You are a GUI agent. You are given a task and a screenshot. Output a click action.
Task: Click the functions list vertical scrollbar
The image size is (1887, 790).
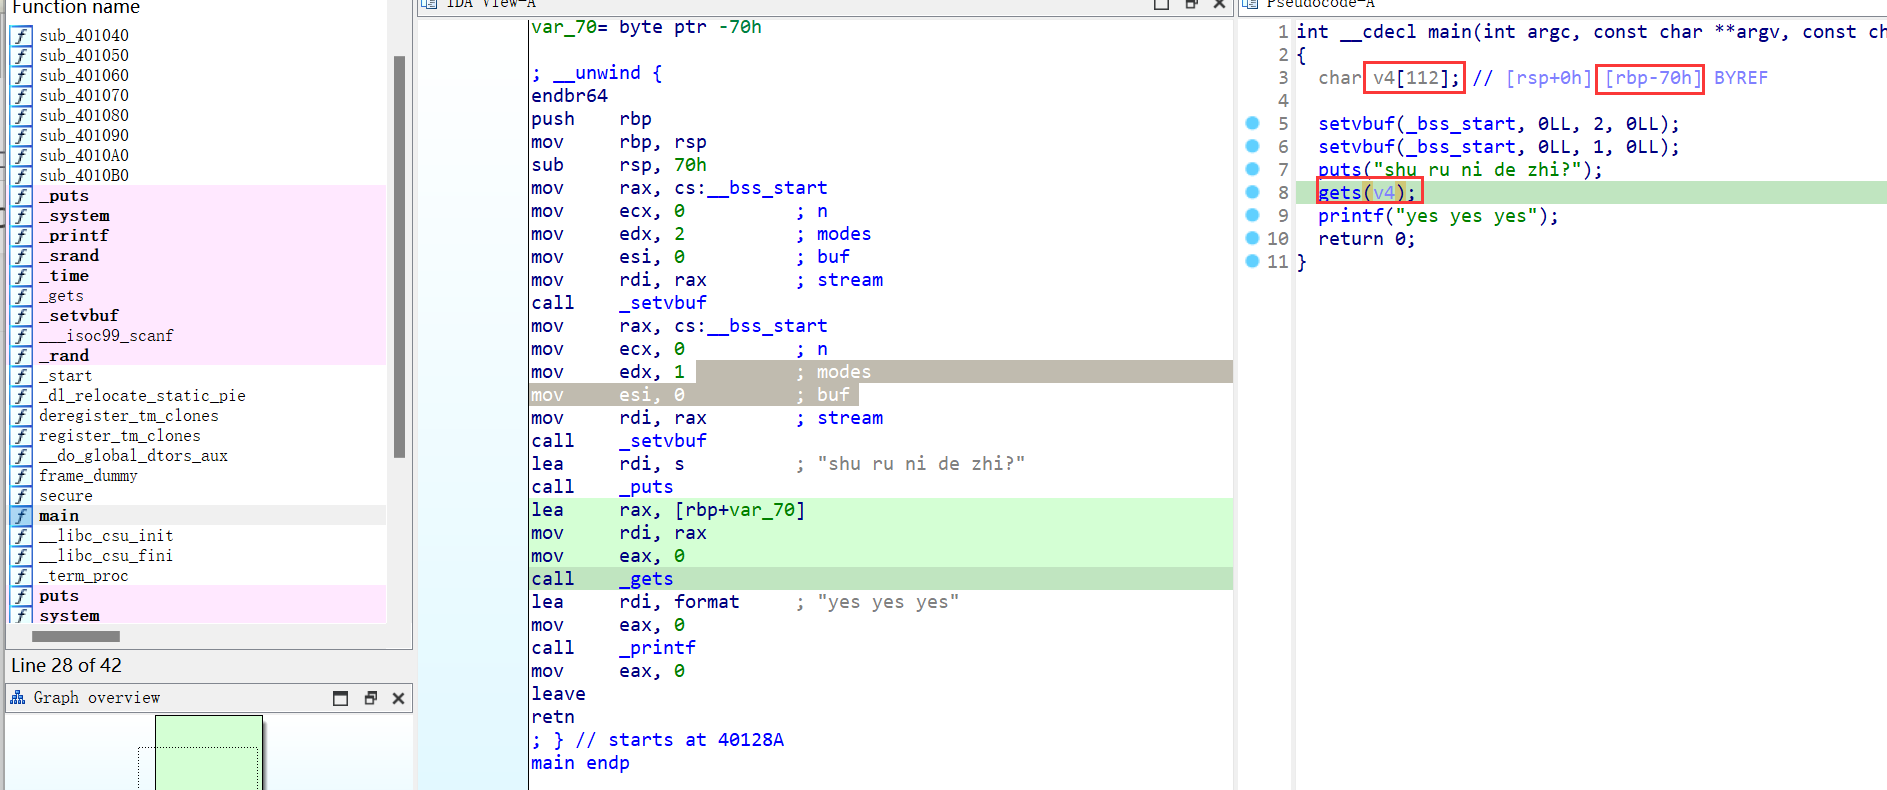400,257
